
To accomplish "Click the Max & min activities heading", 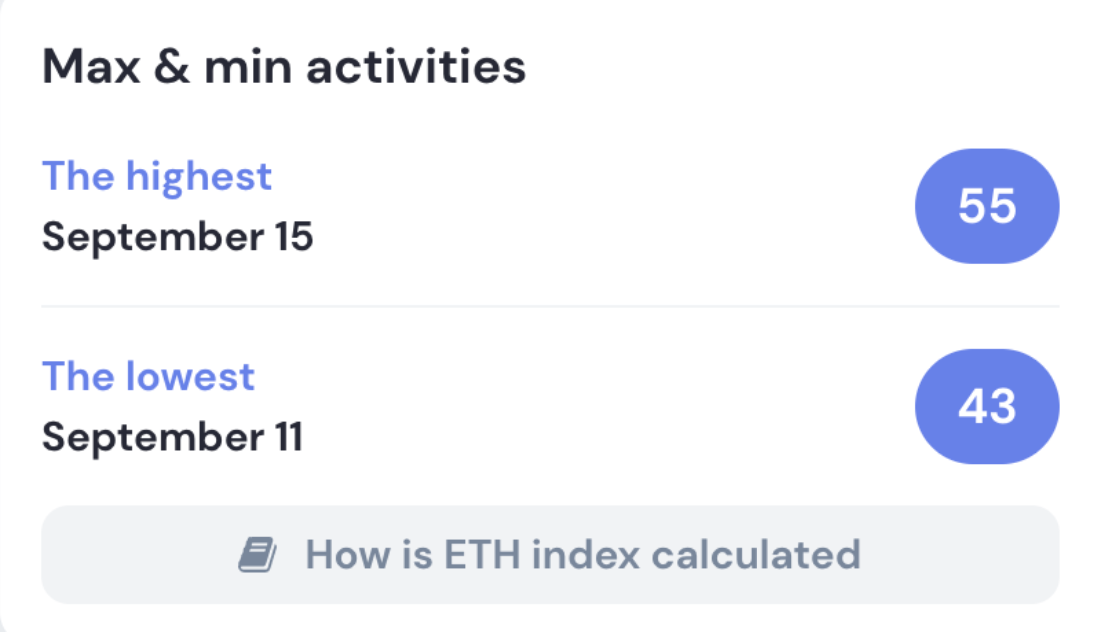I will click(284, 67).
